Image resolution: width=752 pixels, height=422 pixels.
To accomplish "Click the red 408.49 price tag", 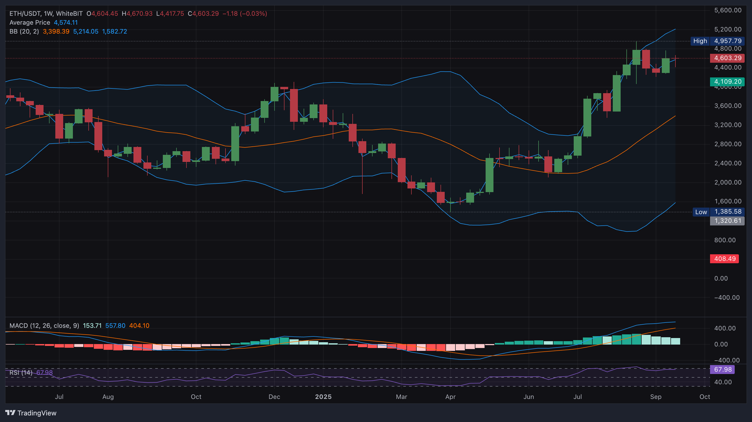I will [724, 259].
